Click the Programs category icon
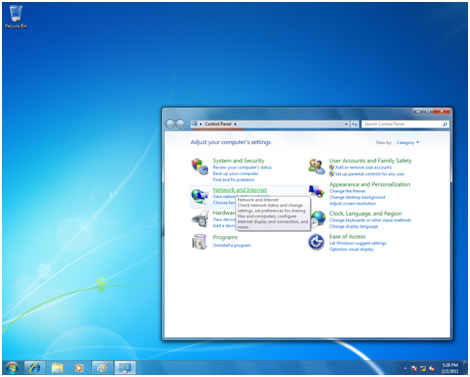Screen dimensions: 470x377 (200, 241)
